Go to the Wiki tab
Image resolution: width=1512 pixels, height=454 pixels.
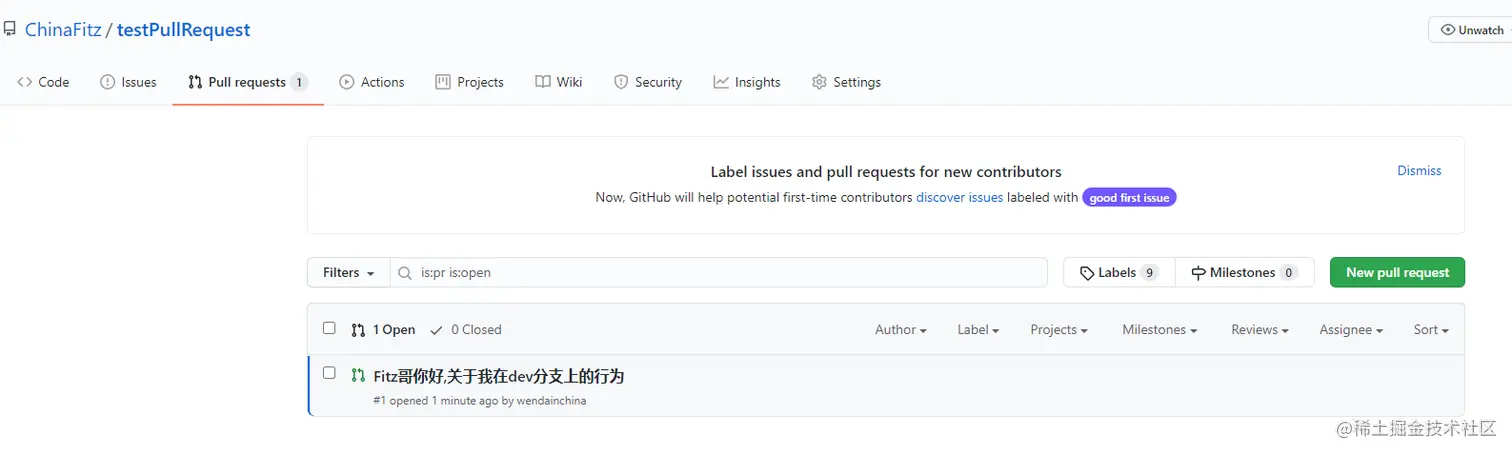coord(558,82)
